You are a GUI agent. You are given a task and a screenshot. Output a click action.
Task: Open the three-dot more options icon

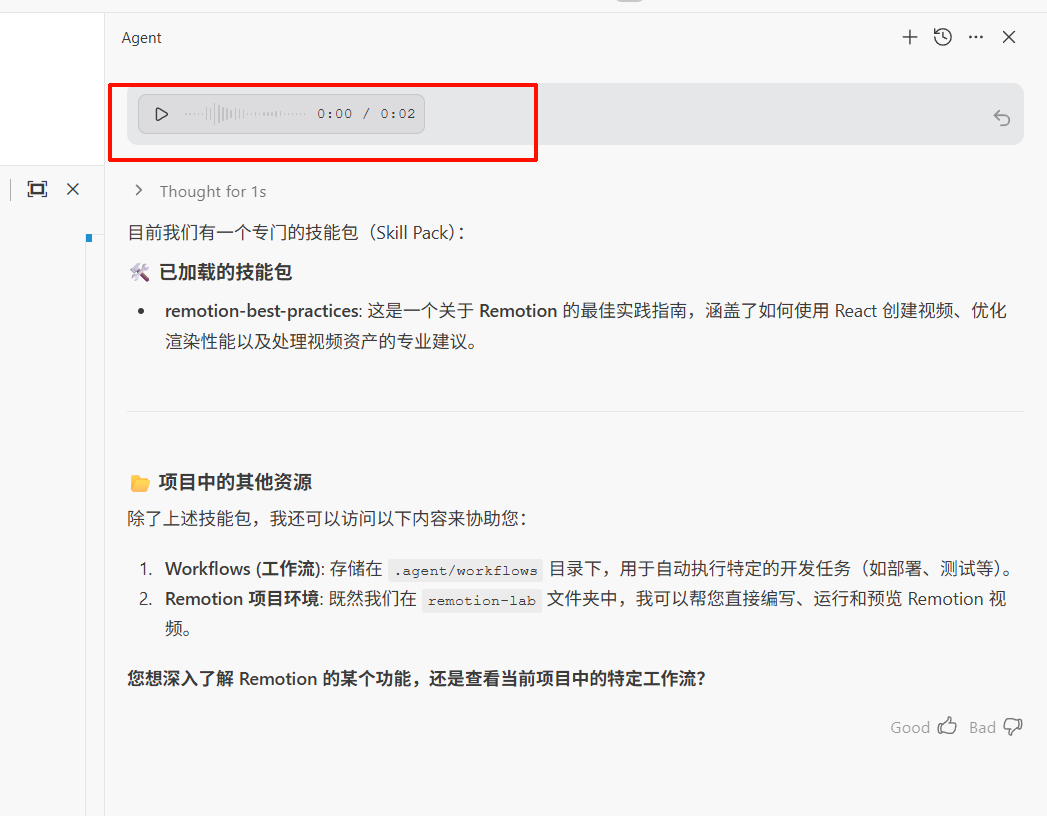[976, 37]
